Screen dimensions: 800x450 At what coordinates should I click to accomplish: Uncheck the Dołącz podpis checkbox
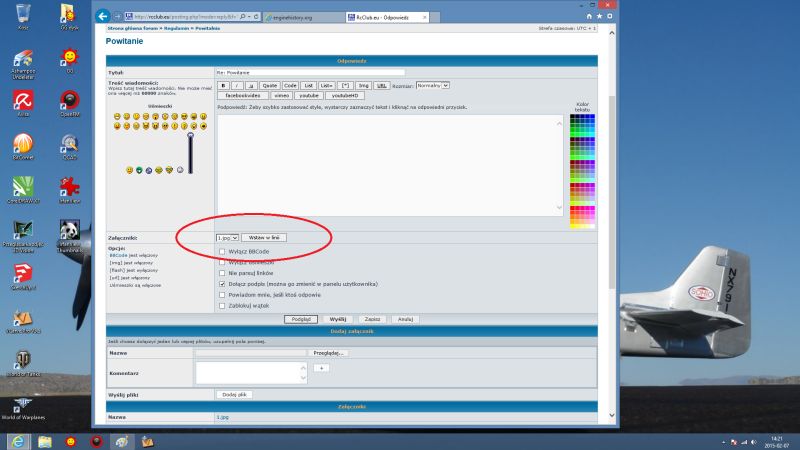(x=222, y=284)
